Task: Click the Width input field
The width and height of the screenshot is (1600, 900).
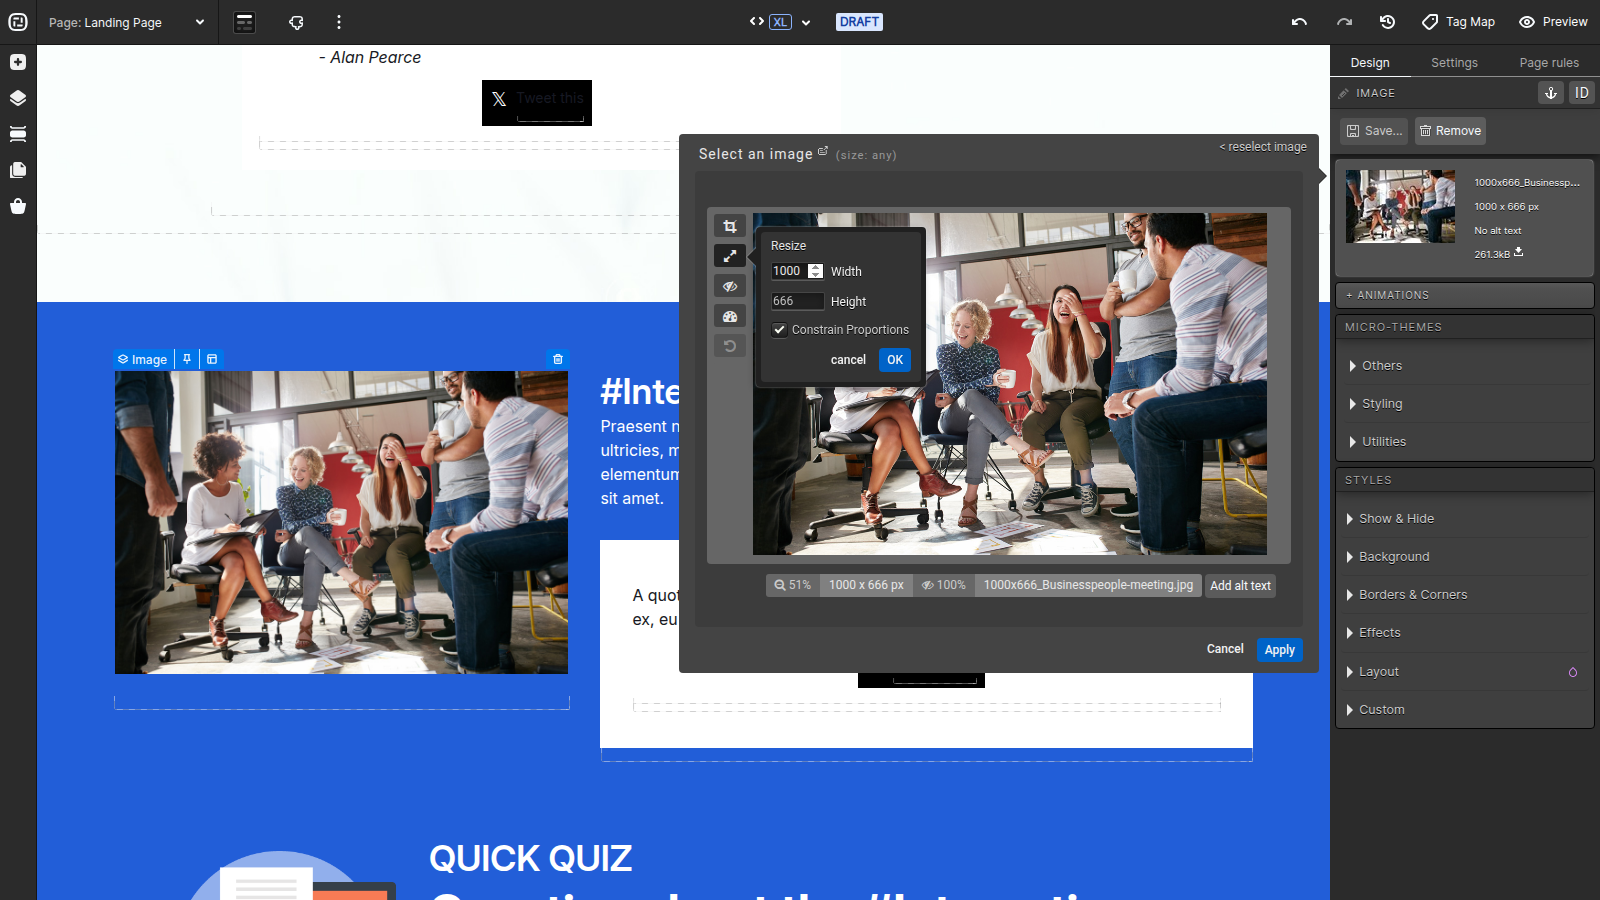Action: [x=790, y=271]
